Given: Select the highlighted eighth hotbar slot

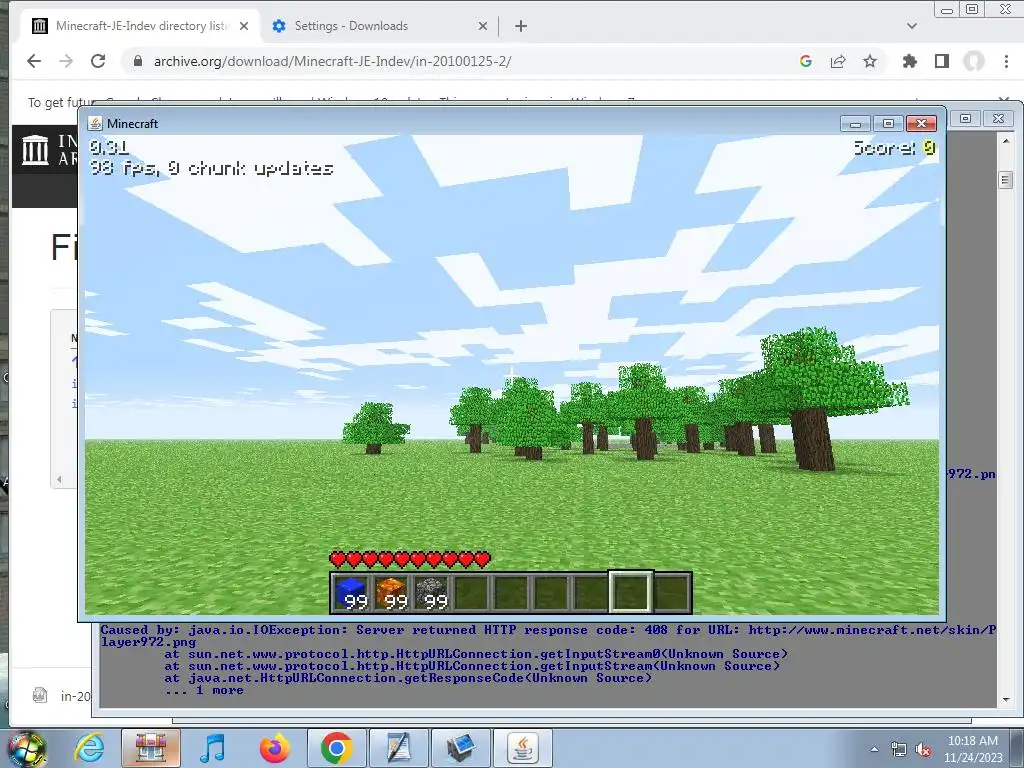Looking at the screenshot, I should coord(630,592).
